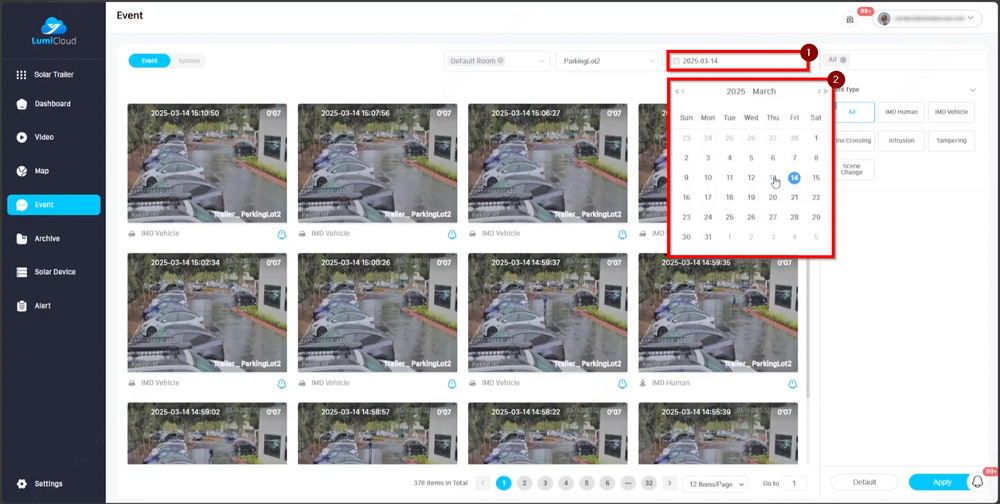Open Settings at the sidebar bottom
Image resolution: width=1000 pixels, height=504 pixels.
tap(47, 484)
